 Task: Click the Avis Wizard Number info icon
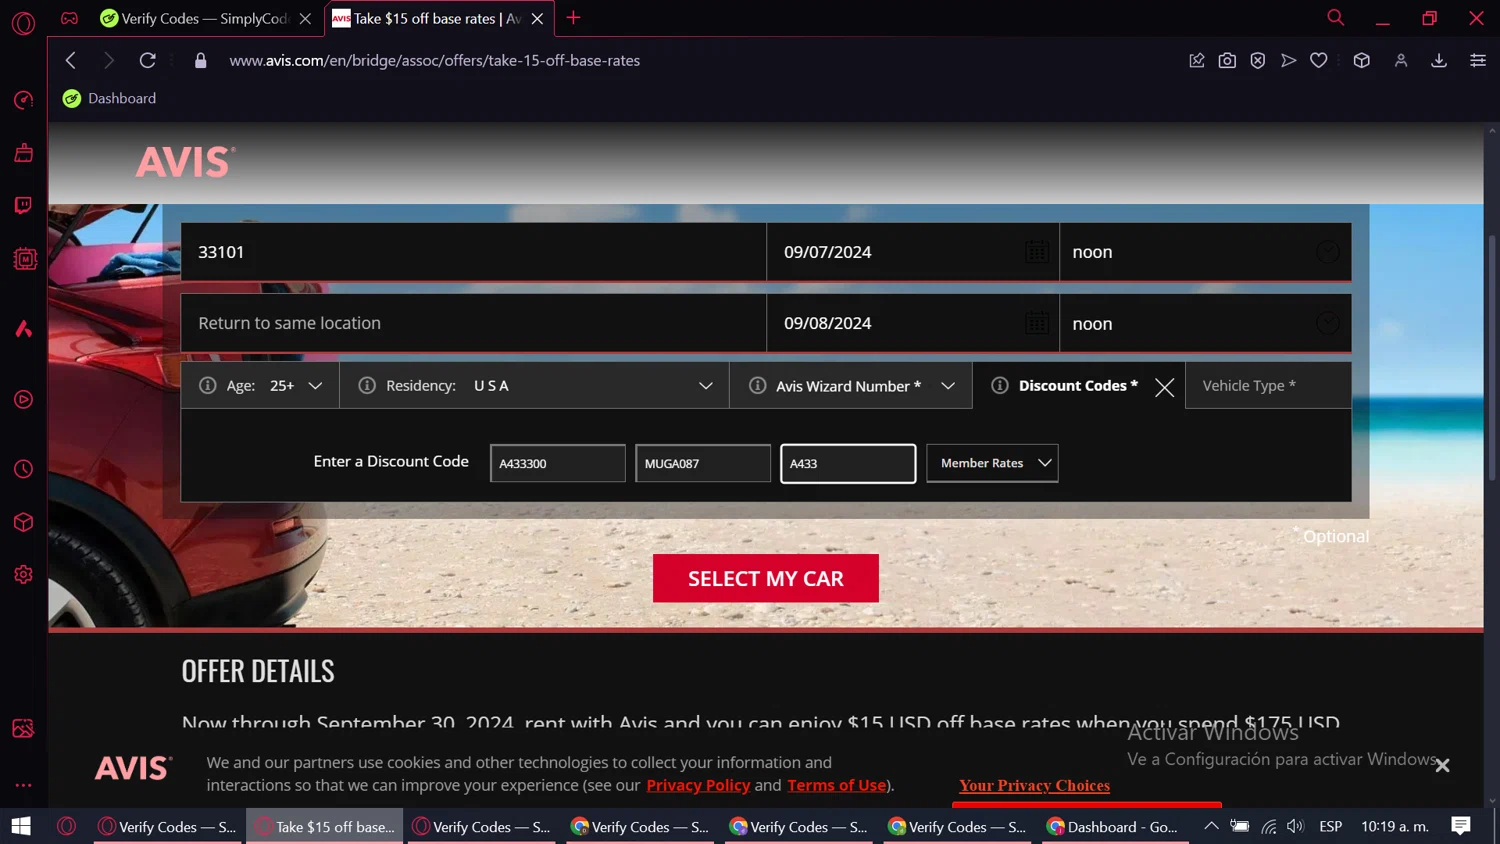click(758, 385)
